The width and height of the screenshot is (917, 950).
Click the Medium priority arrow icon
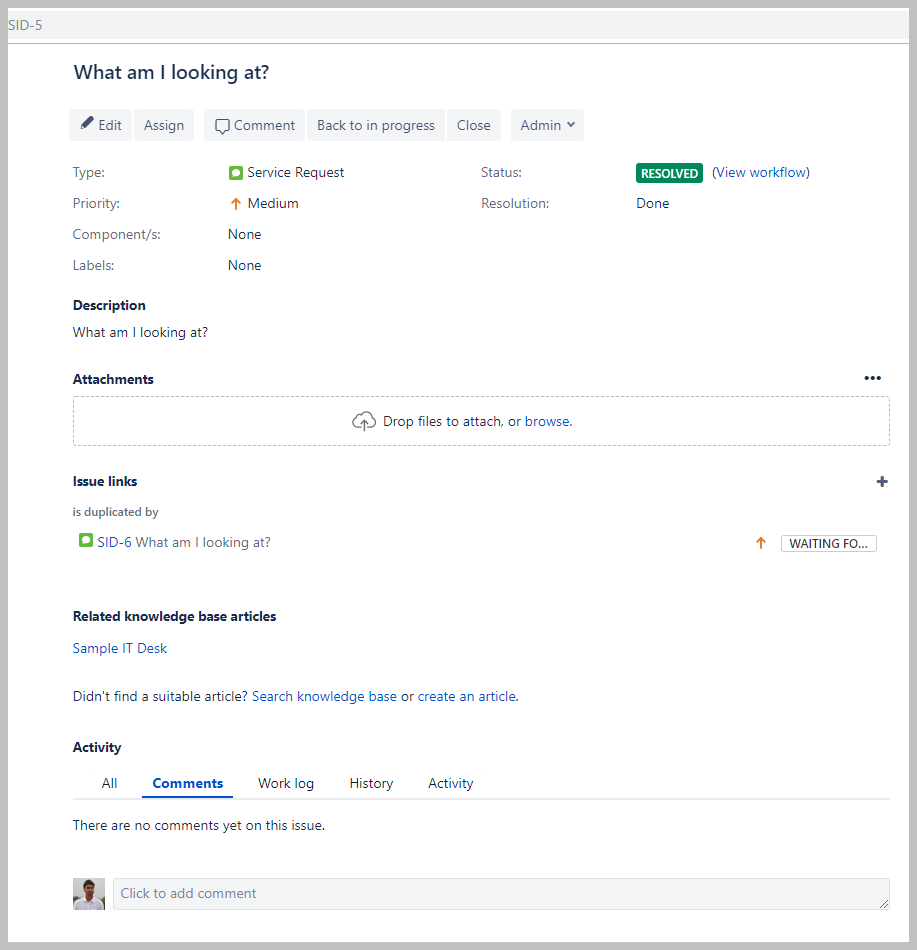point(236,204)
